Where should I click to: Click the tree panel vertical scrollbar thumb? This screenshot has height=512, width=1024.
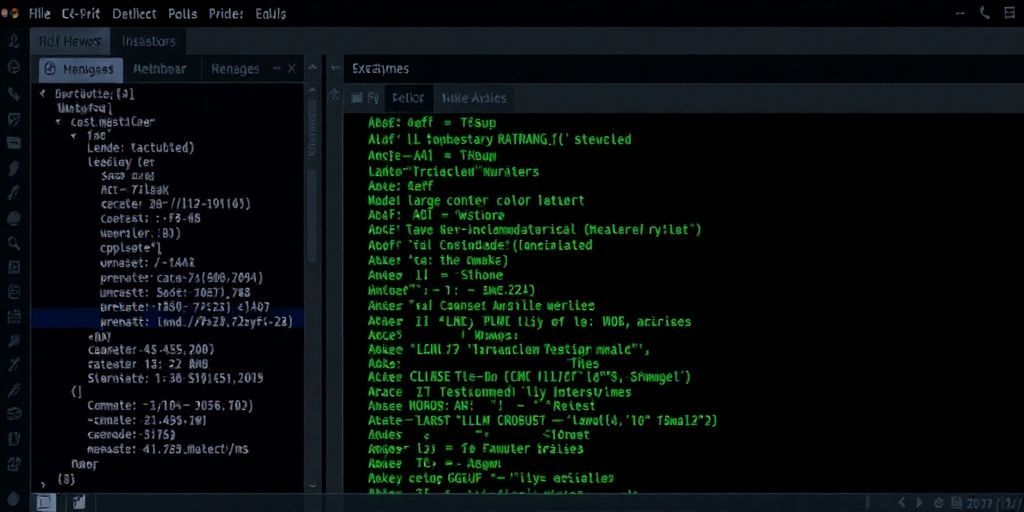click(313, 216)
